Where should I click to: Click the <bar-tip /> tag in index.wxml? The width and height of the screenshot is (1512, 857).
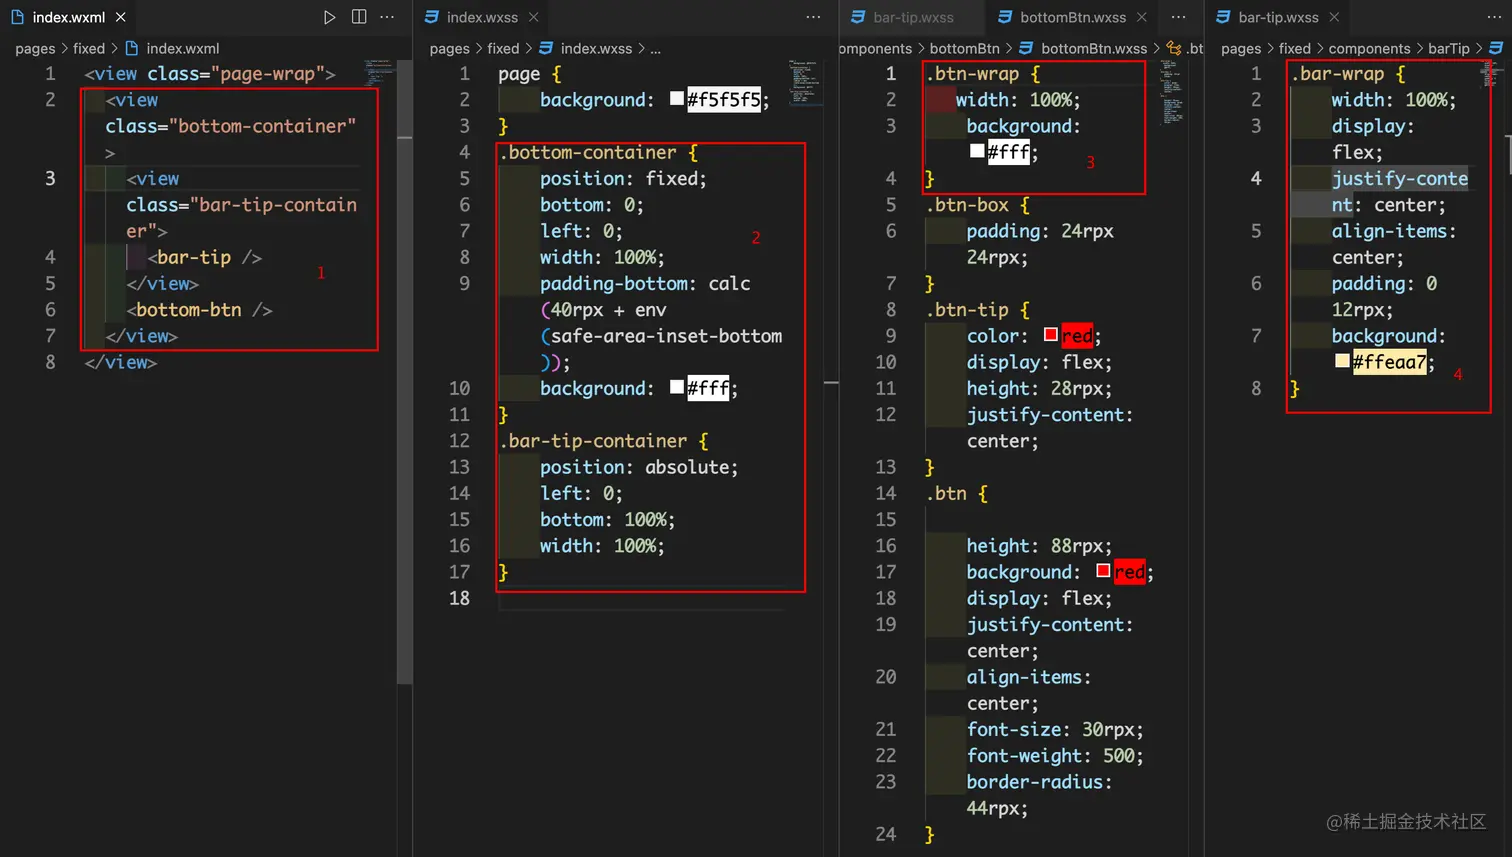204,257
